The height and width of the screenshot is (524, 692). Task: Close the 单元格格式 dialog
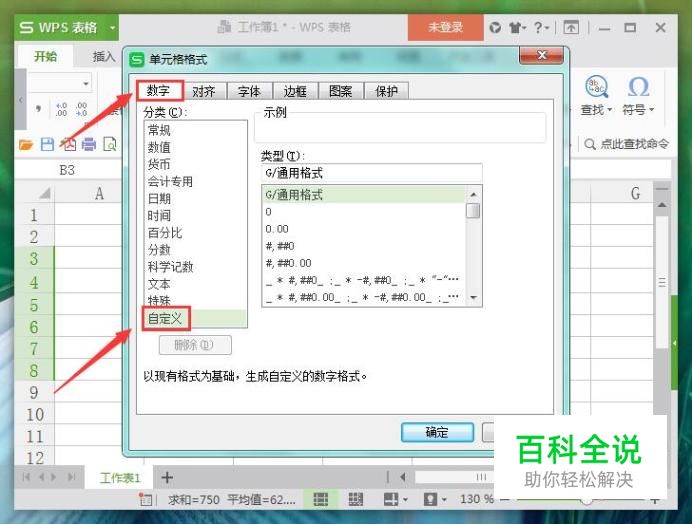click(542, 55)
